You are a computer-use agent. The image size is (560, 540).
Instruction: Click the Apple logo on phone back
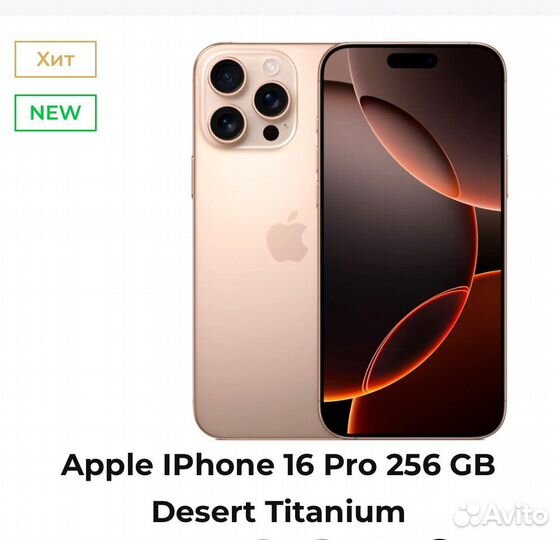[x=288, y=236]
